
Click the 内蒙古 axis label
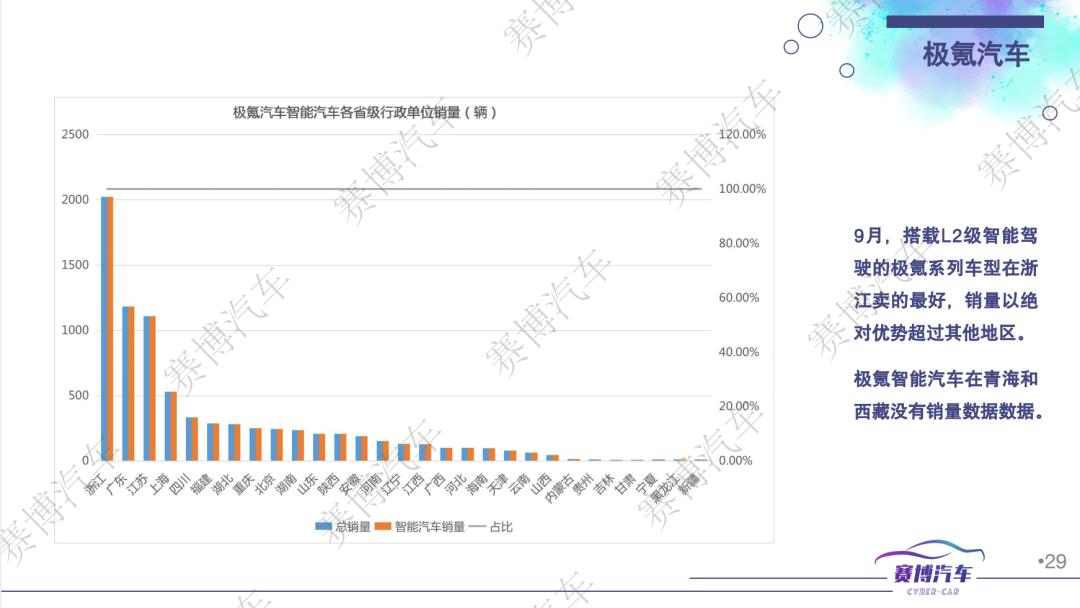pos(559,488)
